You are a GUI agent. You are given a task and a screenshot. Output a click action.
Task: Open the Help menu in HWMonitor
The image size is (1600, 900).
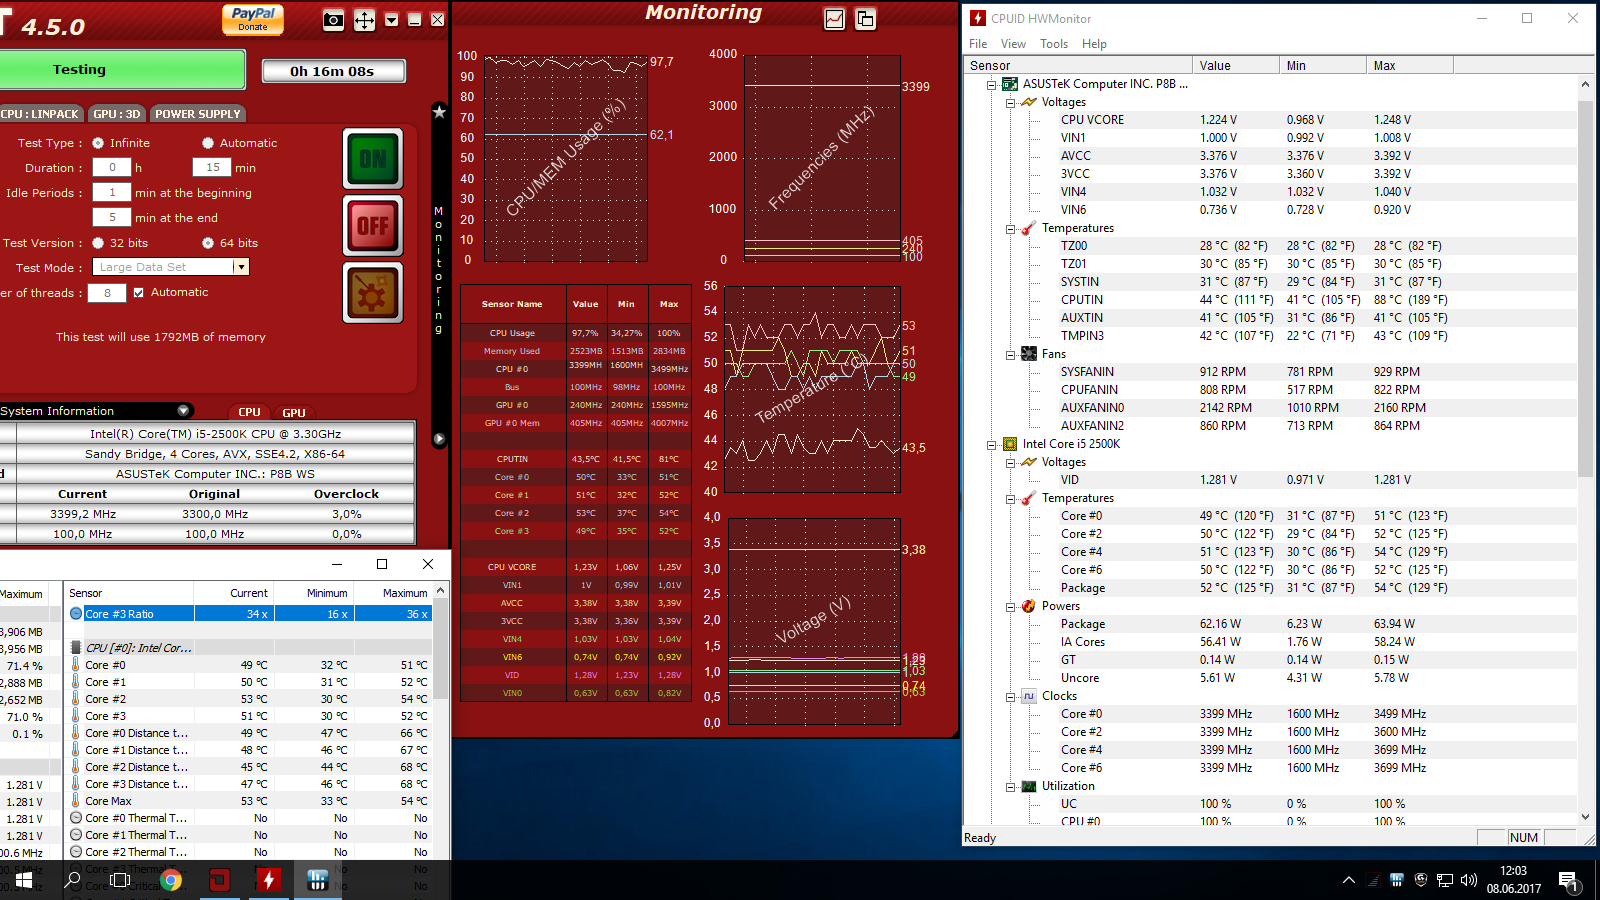click(x=1094, y=44)
